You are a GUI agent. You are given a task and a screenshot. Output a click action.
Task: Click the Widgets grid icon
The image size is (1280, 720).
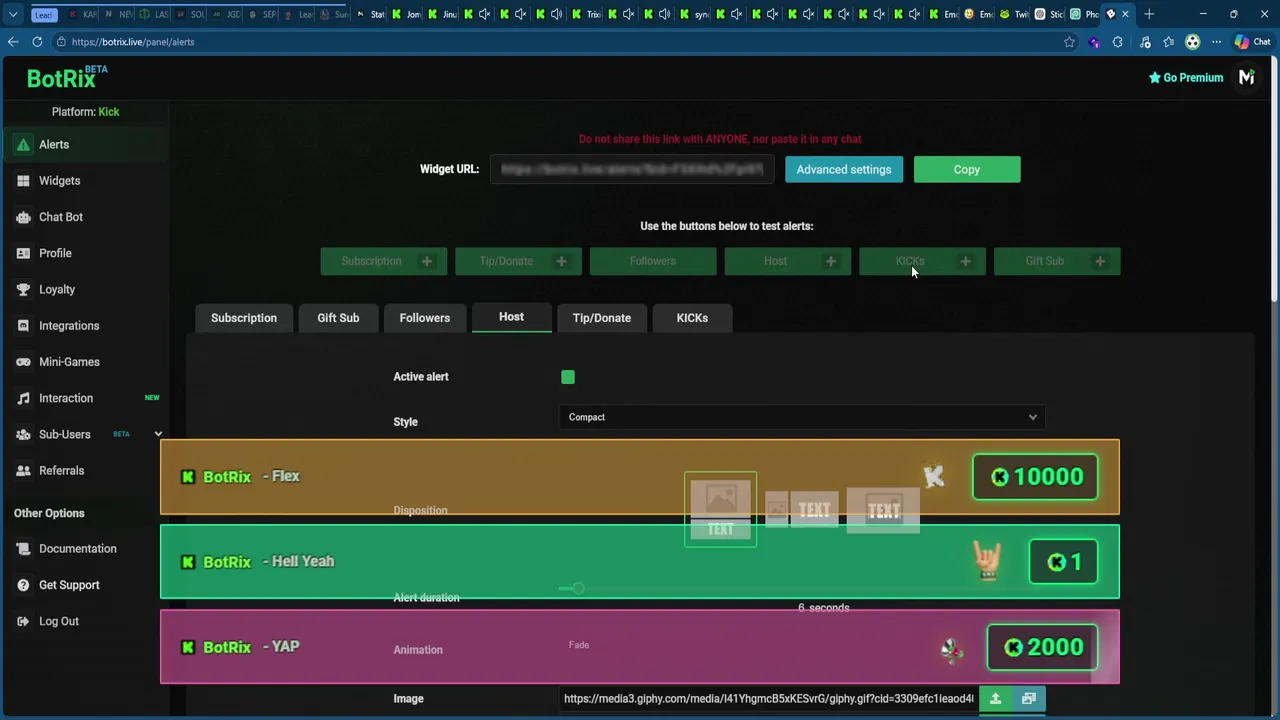tap(23, 181)
